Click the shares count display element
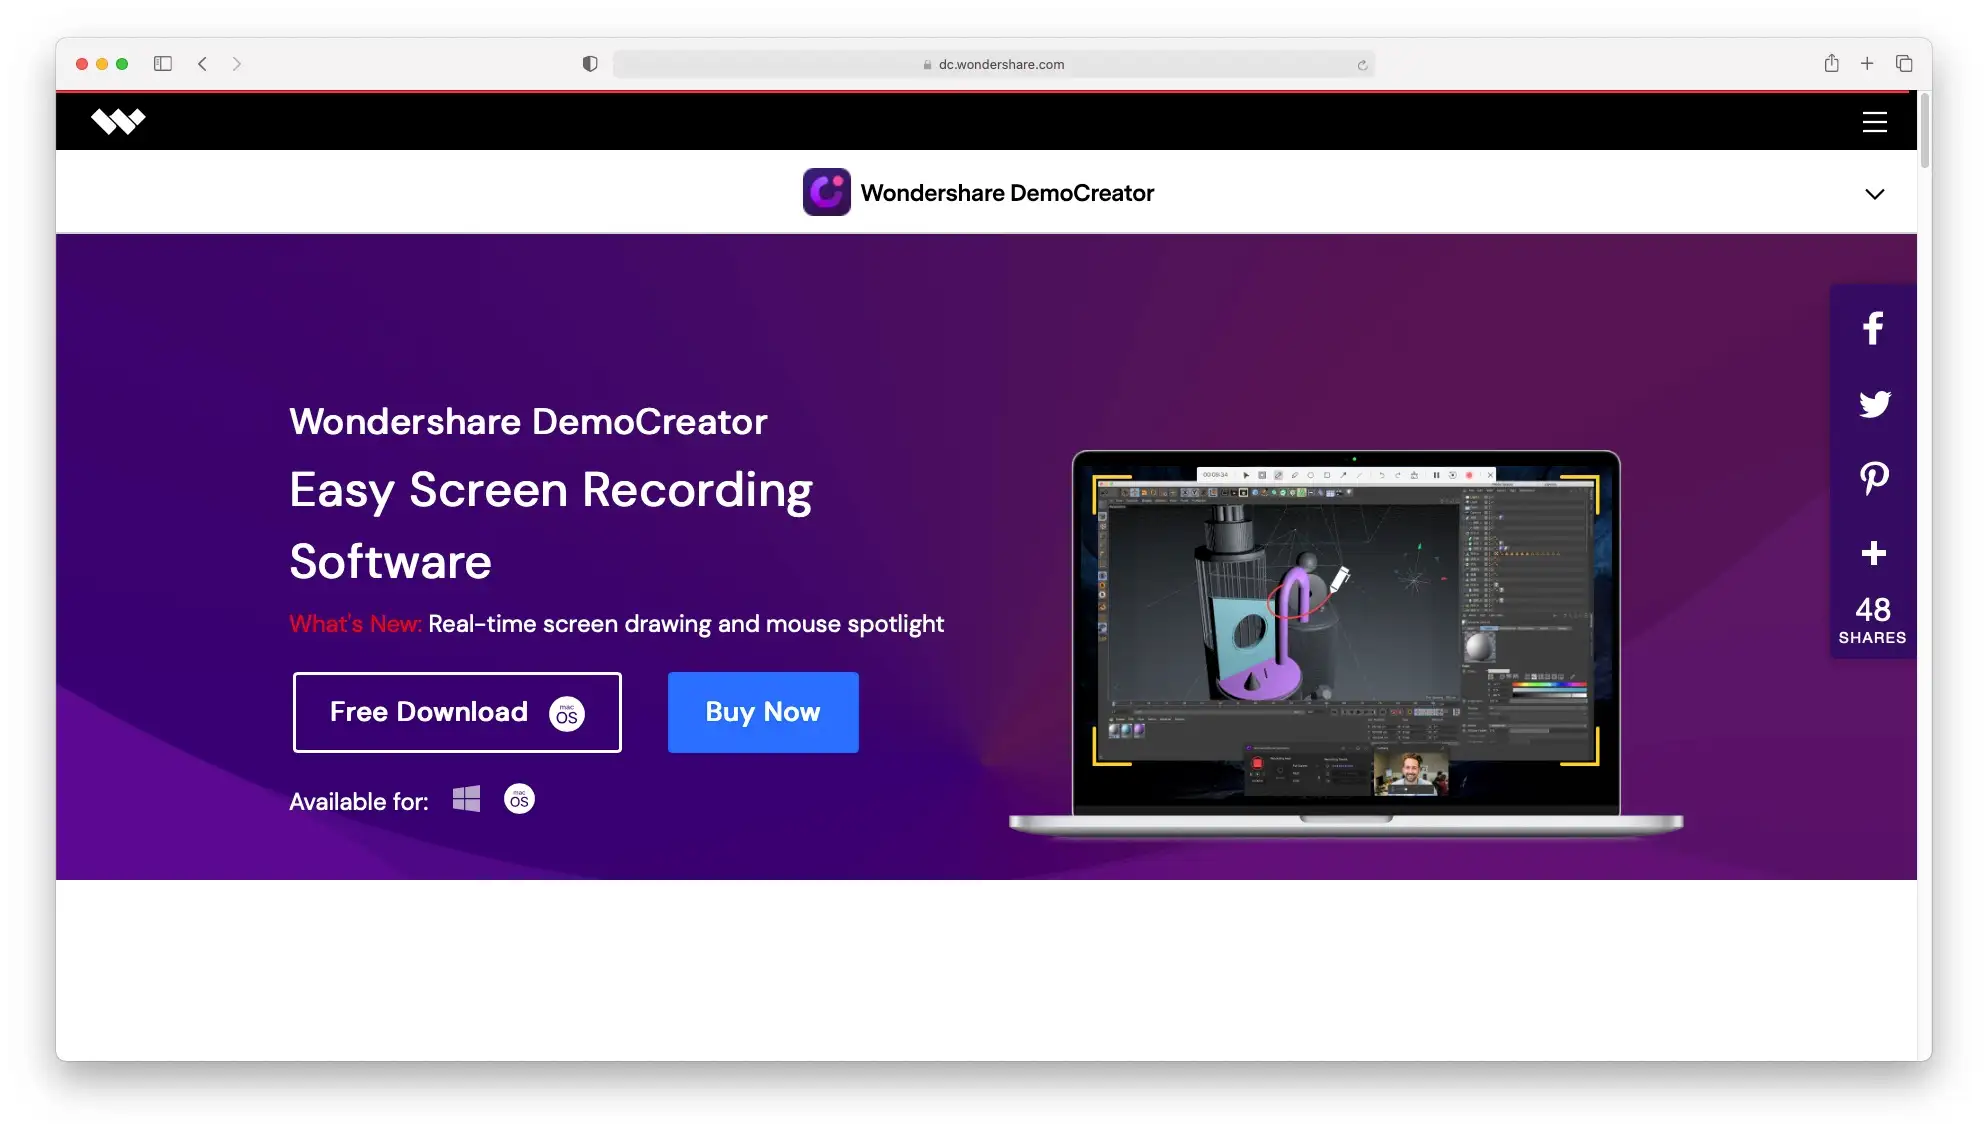The width and height of the screenshot is (1988, 1135). coord(1872,619)
